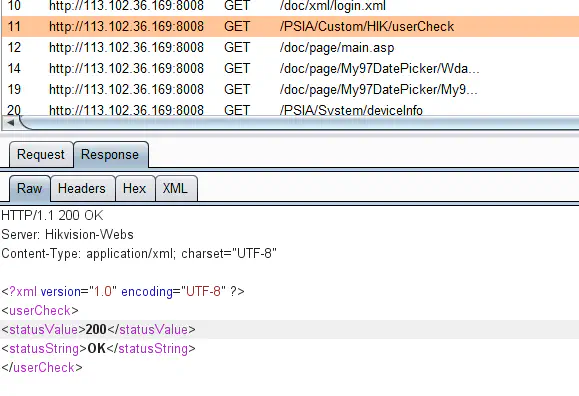Select history row 14 My97DatePicker/Wda...
The width and height of the screenshot is (579, 396).
pyautogui.click(x=290, y=68)
